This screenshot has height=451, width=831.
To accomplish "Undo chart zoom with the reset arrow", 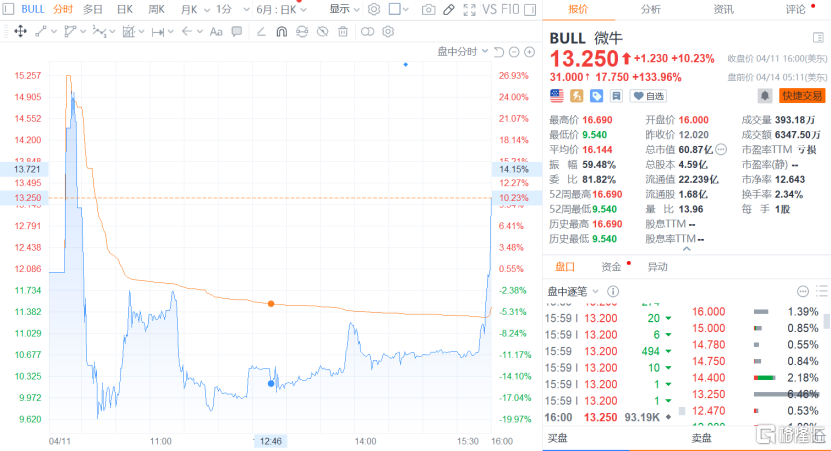I will click(x=499, y=52).
